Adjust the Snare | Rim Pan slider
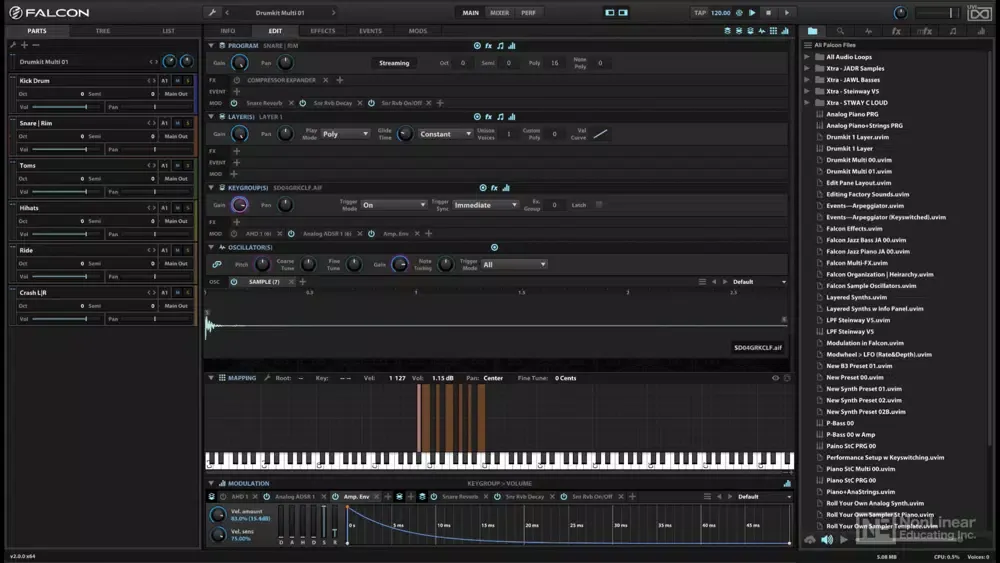Image resolution: width=1000 pixels, height=563 pixels. [155, 149]
